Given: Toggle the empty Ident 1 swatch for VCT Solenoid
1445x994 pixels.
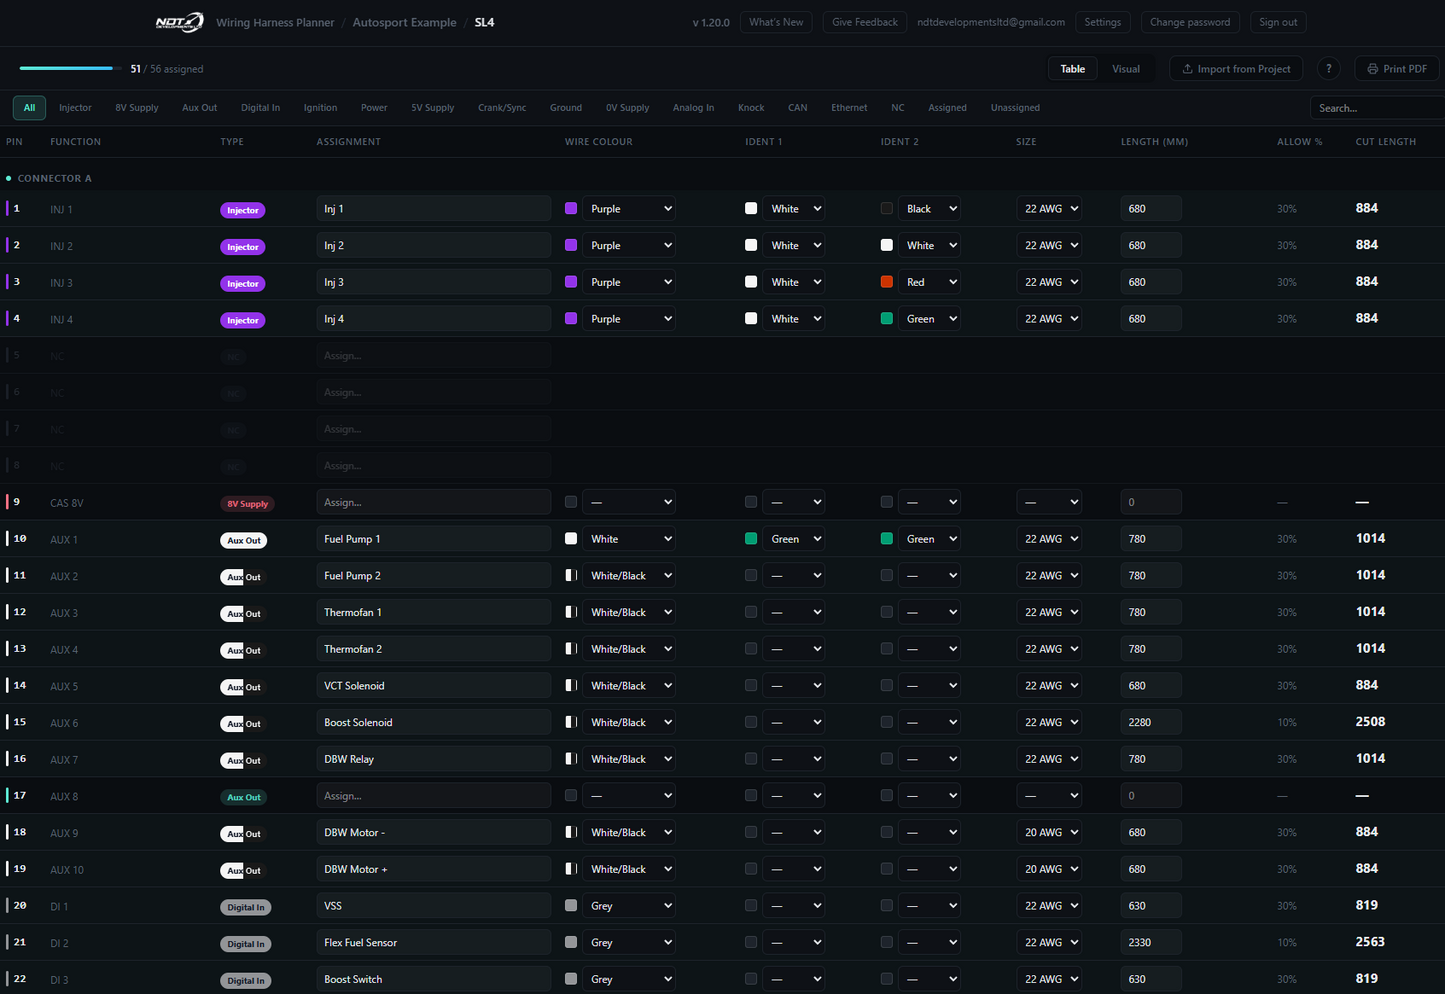Looking at the screenshot, I should pyautogui.click(x=751, y=685).
